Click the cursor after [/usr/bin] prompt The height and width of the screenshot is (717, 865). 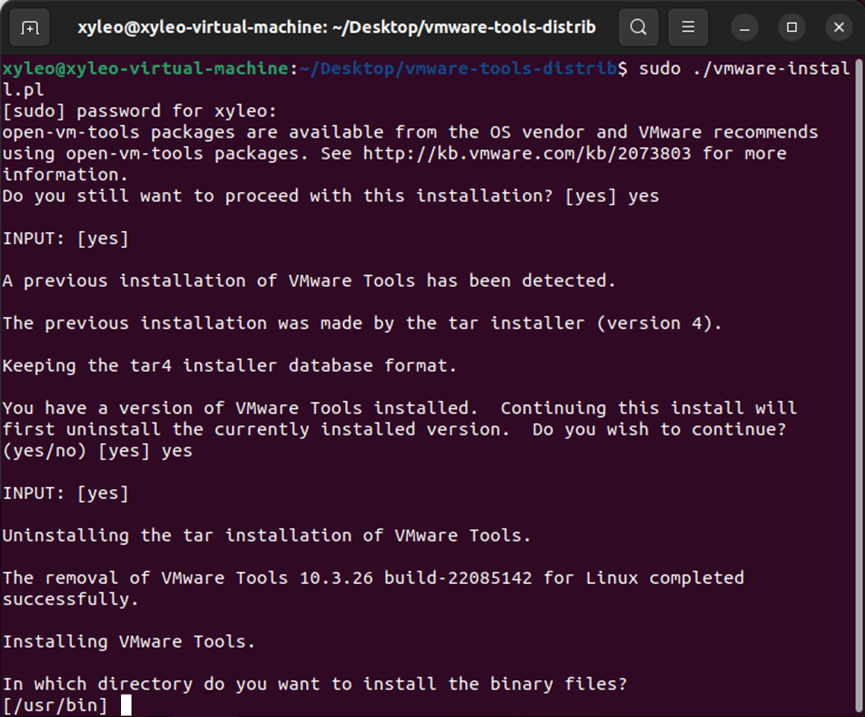(126, 705)
